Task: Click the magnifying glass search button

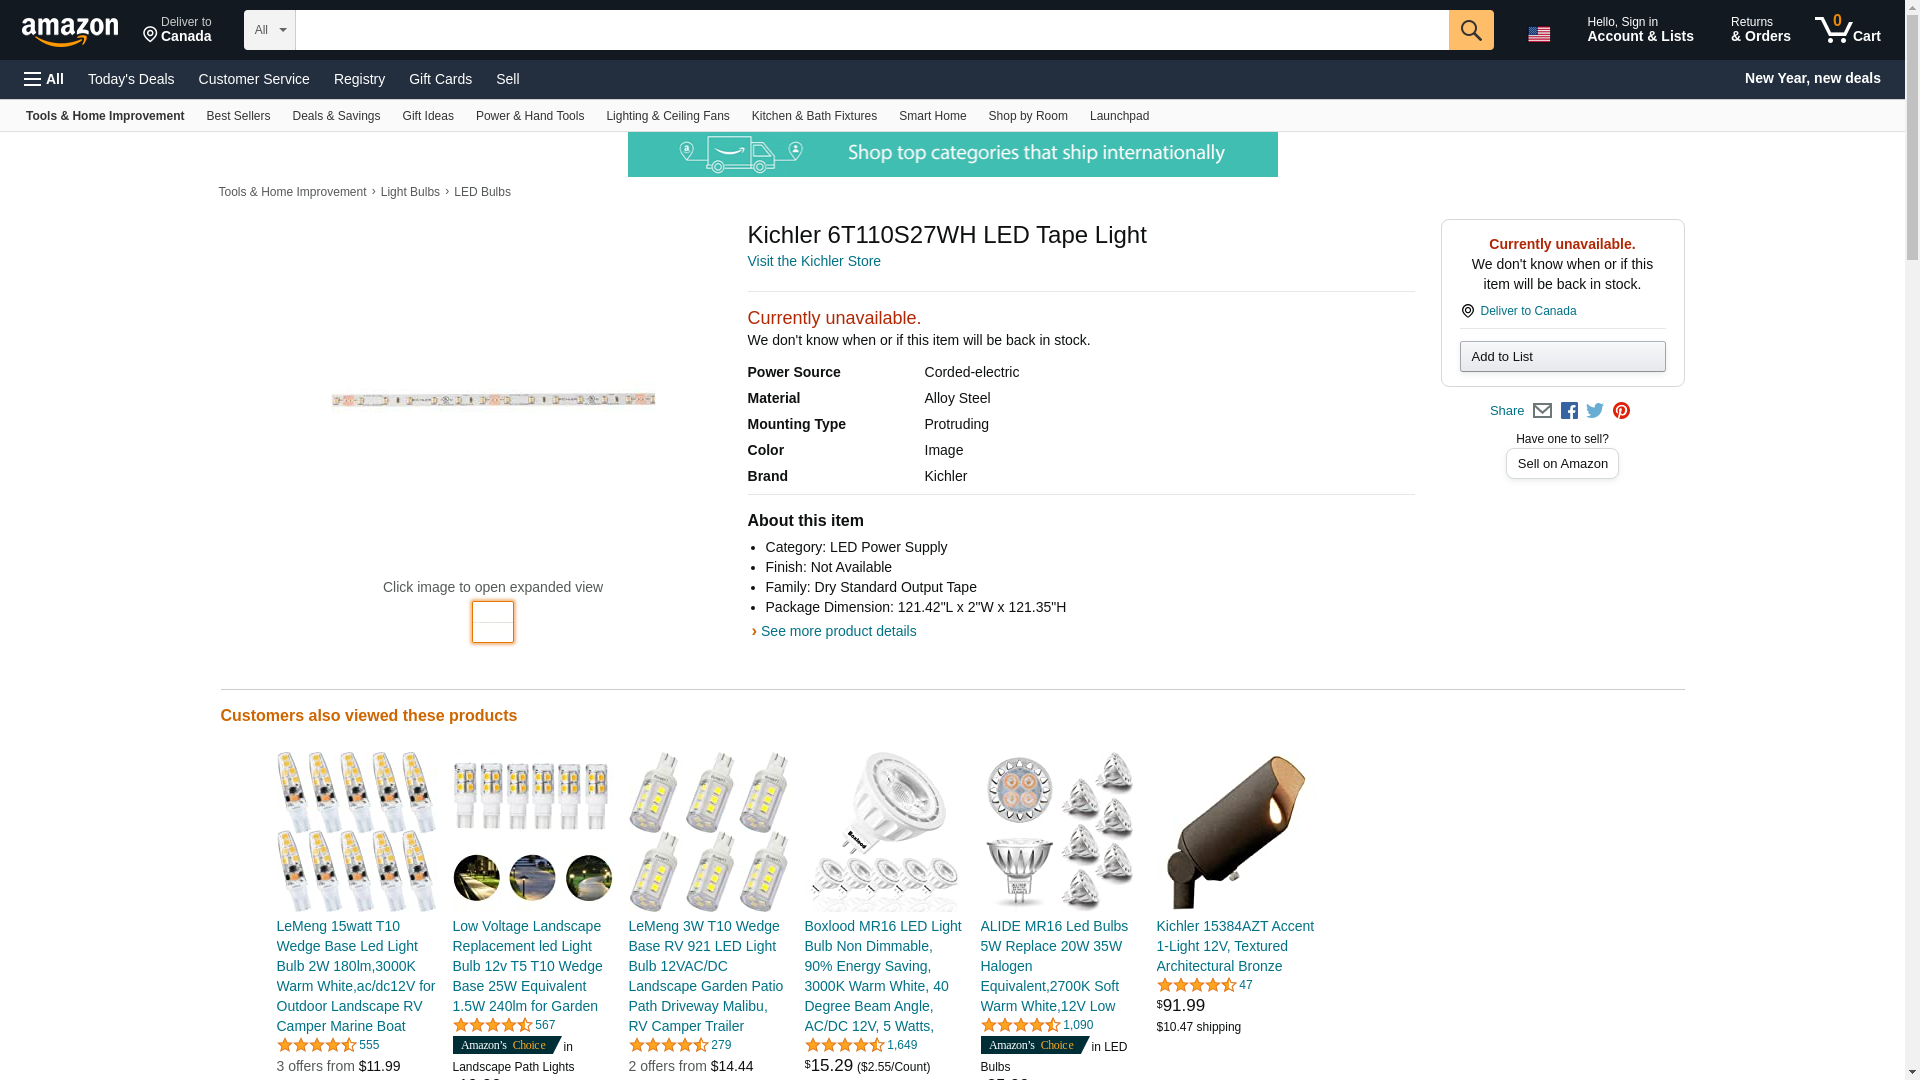Action: [x=1470, y=30]
